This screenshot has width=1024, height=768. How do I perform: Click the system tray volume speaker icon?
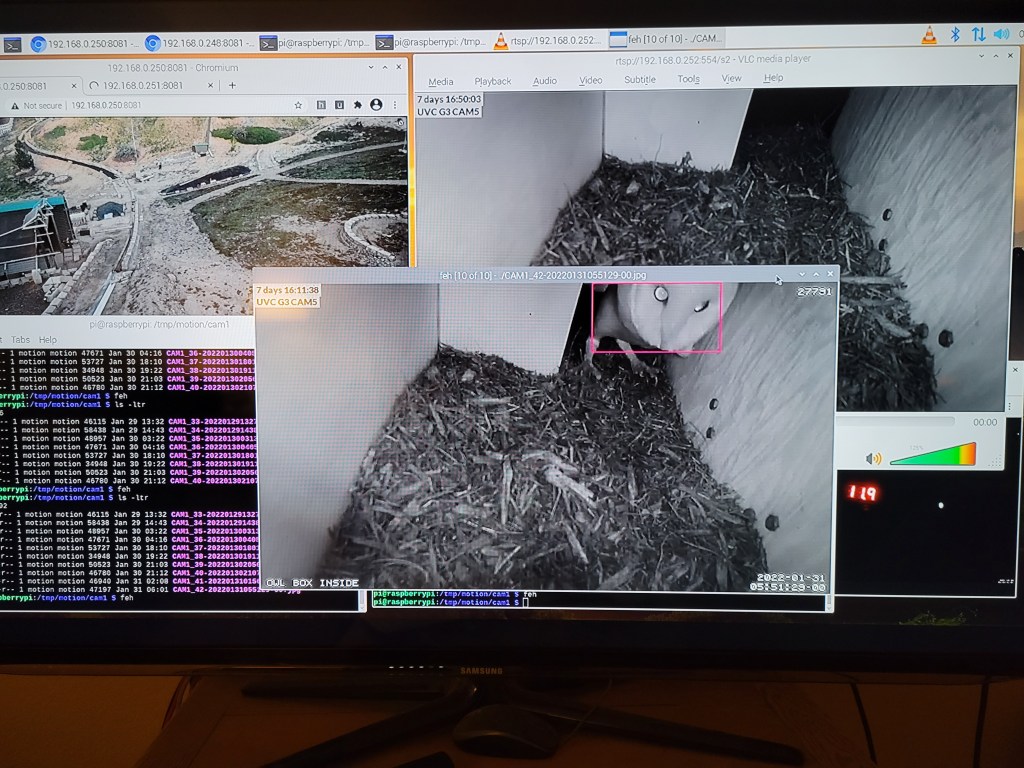1002,35
